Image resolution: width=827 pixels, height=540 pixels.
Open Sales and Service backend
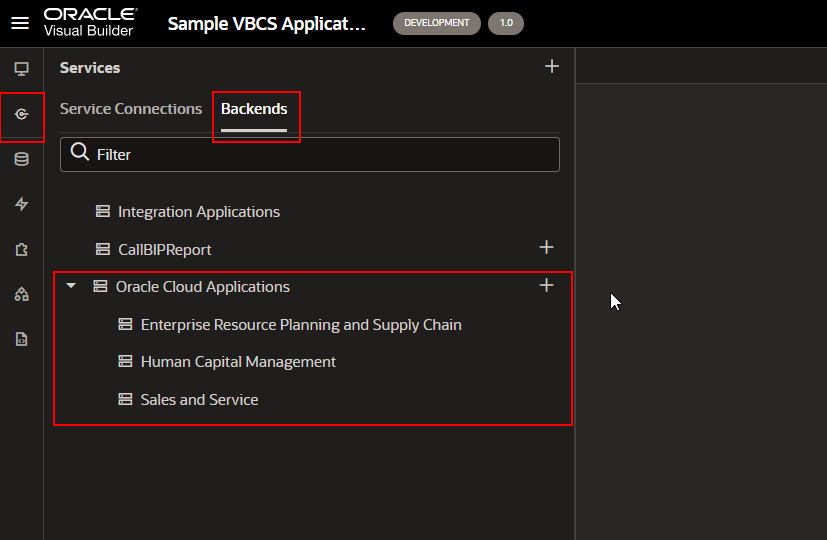pyautogui.click(x=199, y=400)
